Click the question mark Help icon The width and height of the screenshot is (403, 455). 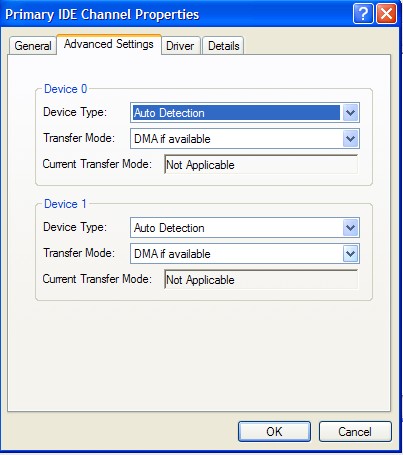tap(363, 14)
